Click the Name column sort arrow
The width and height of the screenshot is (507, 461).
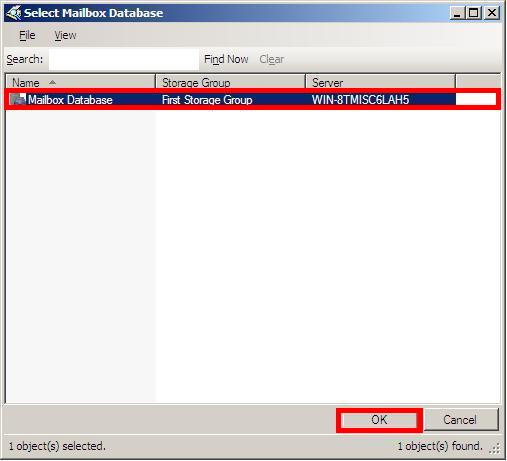point(52,82)
